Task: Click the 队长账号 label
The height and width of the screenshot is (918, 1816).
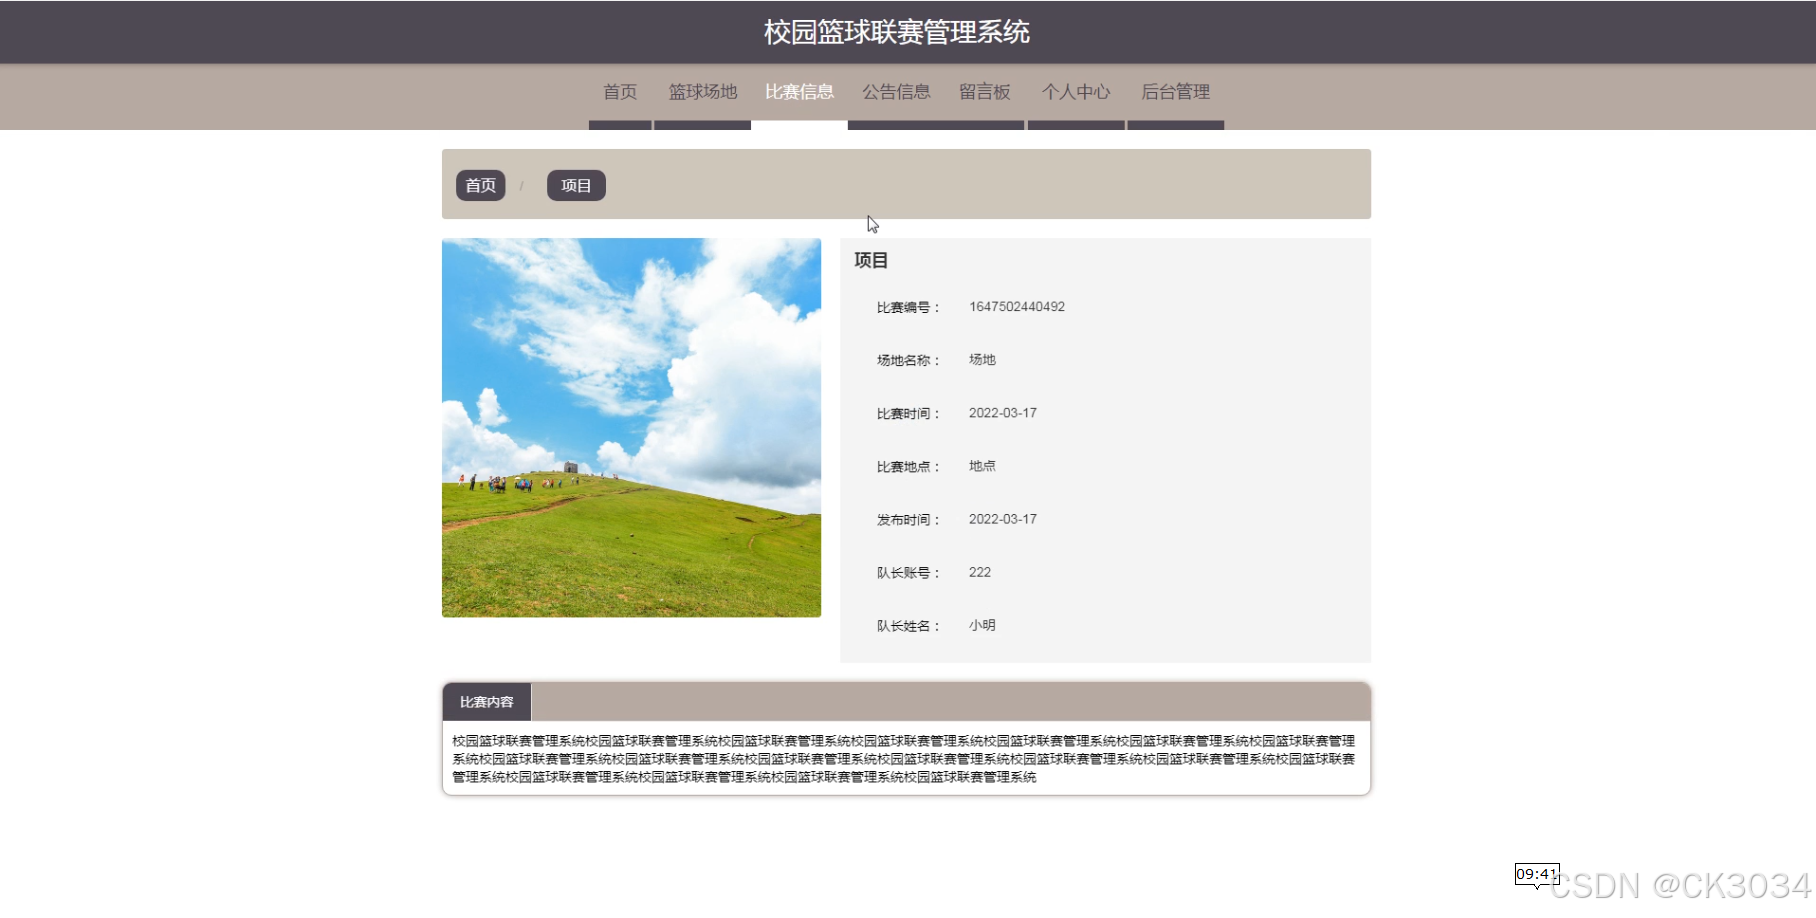Action: click(x=909, y=573)
